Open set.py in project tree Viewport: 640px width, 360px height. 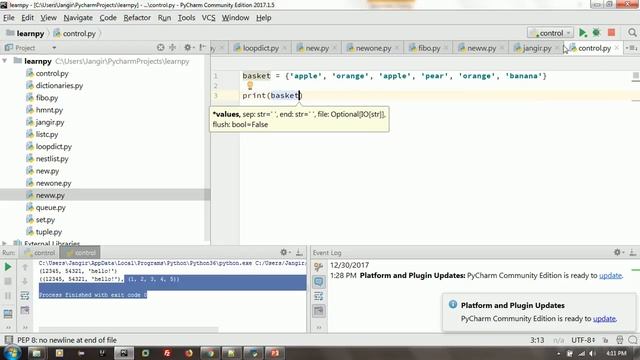(45, 220)
